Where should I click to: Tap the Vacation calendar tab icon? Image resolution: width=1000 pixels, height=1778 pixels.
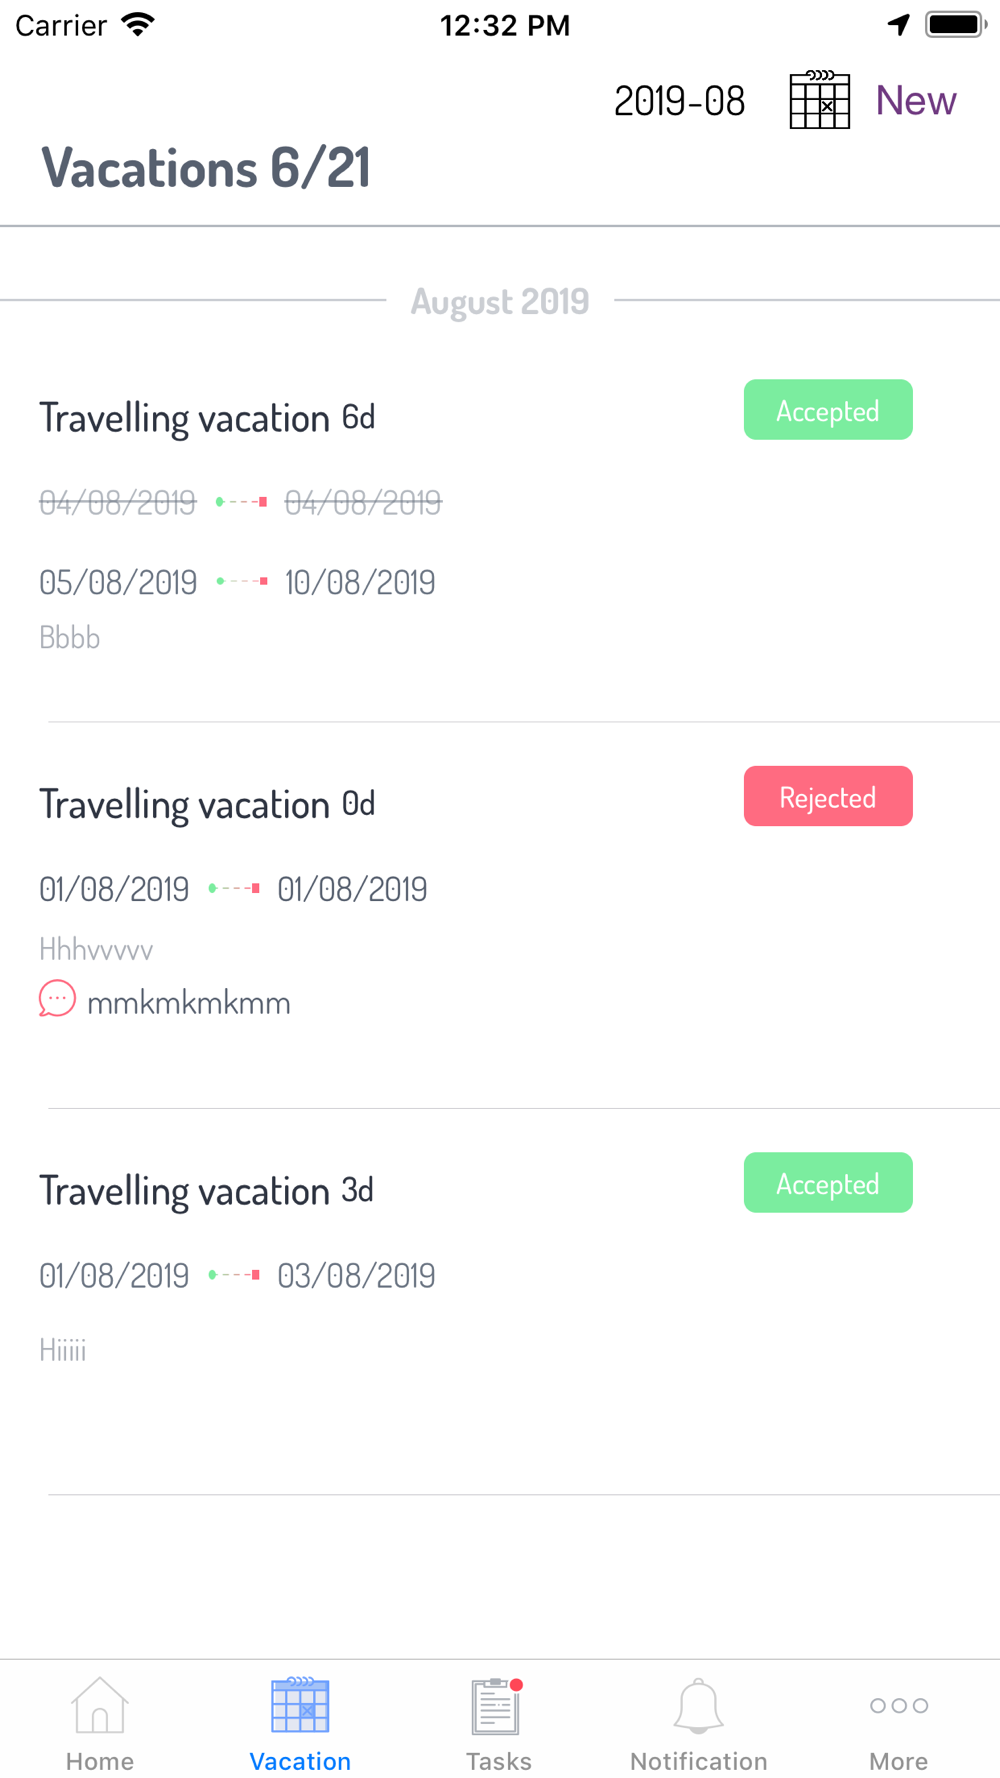(x=300, y=1705)
